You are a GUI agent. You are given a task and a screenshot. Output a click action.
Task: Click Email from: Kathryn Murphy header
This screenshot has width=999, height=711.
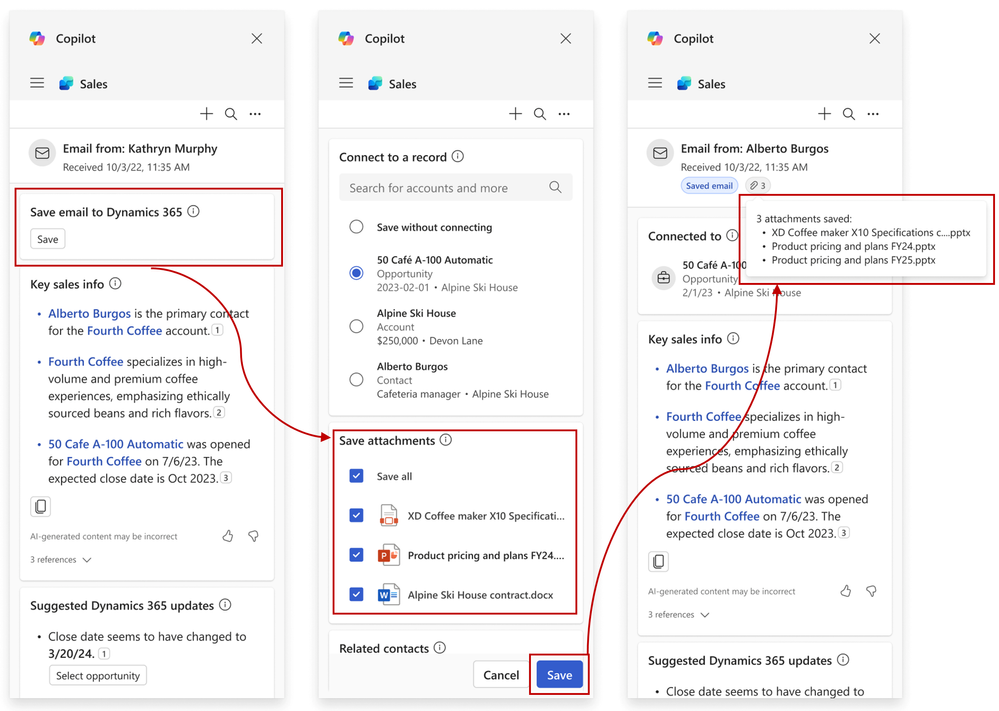coord(140,148)
